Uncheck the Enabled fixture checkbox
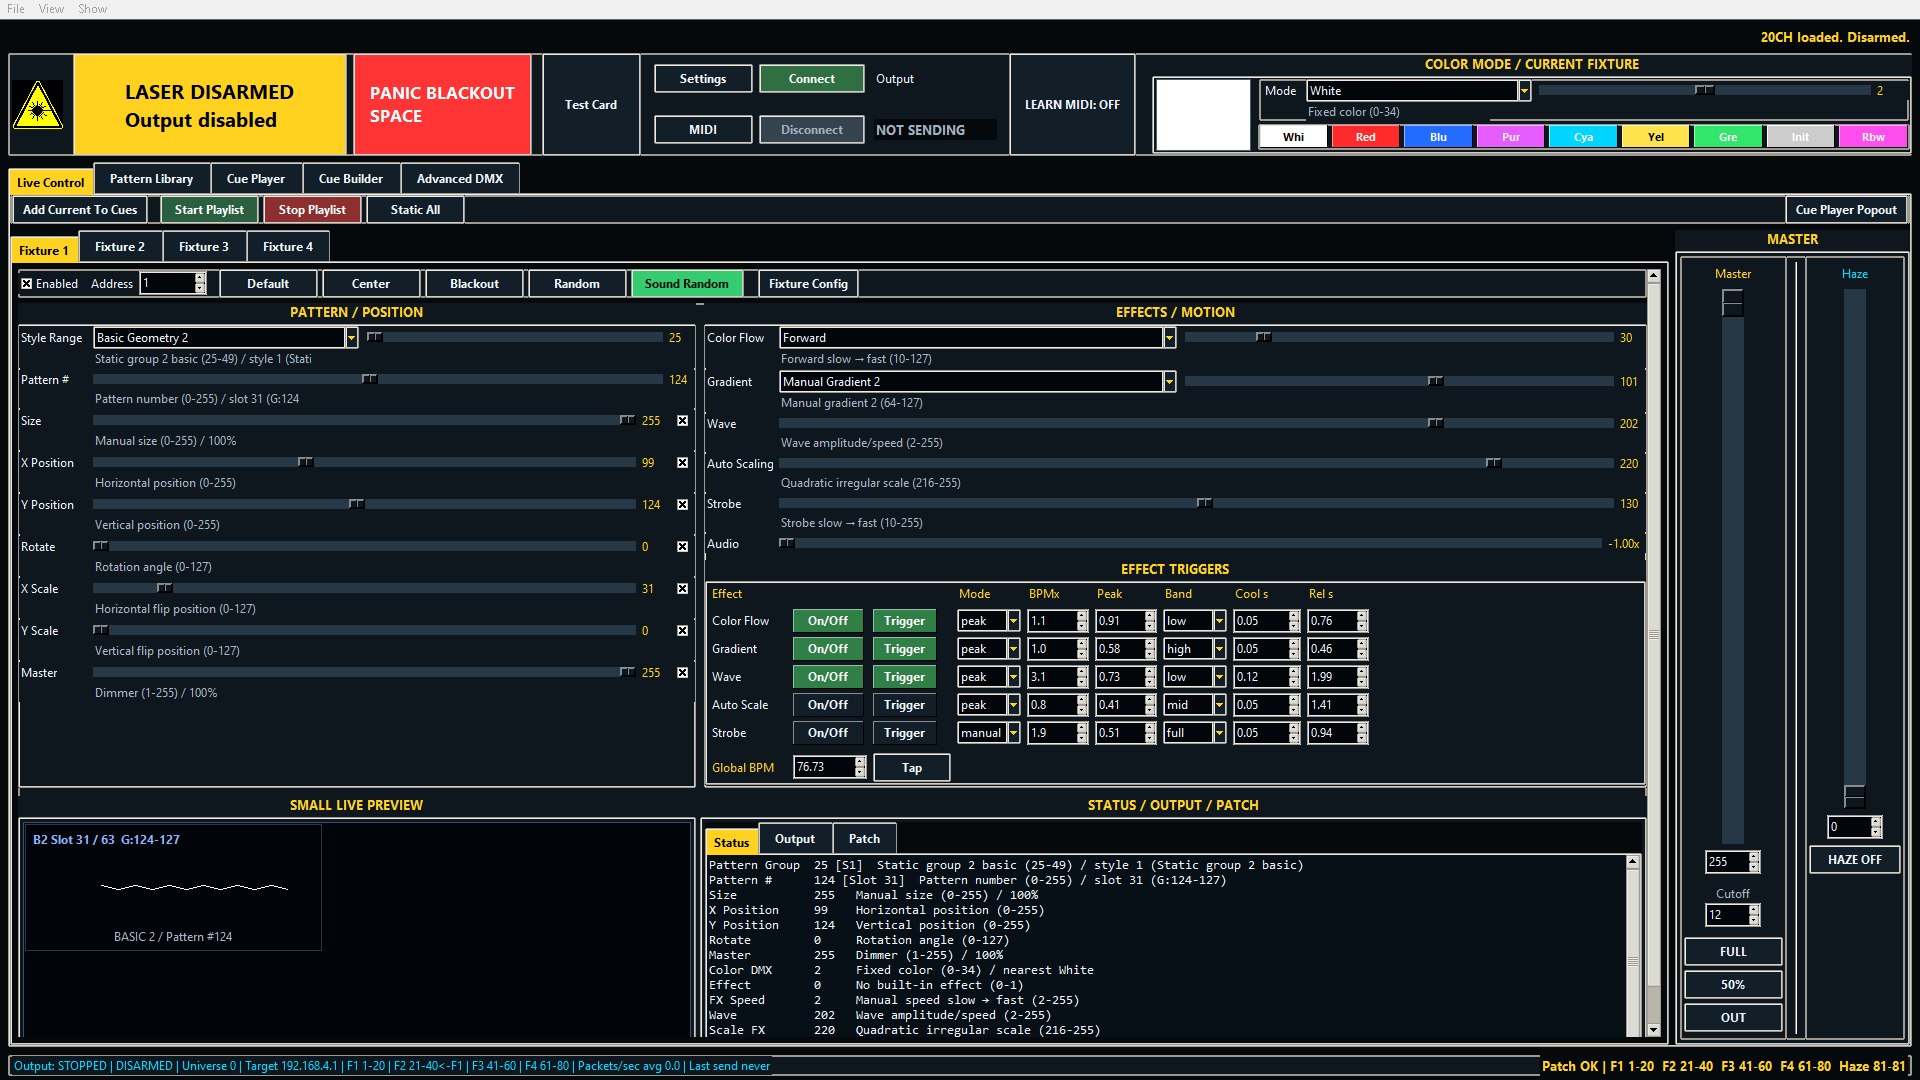Viewport: 1920px width, 1080px height. click(x=27, y=284)
